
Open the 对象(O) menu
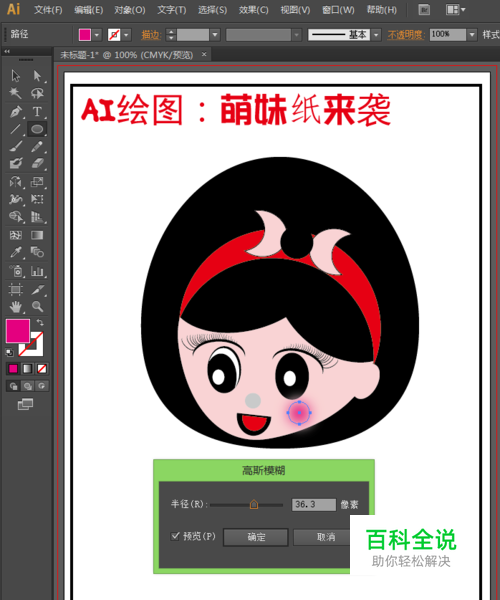pos(130,10)
